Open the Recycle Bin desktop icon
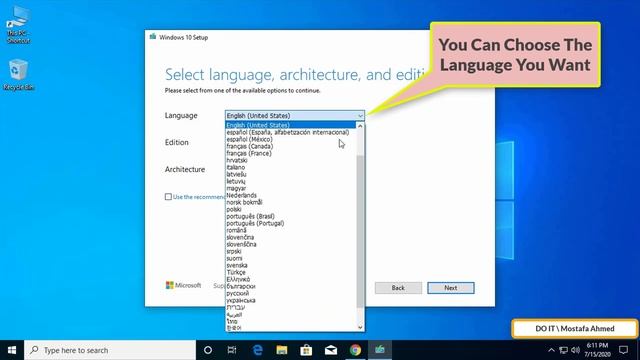 pyautogui.click(x=18, y=74)
